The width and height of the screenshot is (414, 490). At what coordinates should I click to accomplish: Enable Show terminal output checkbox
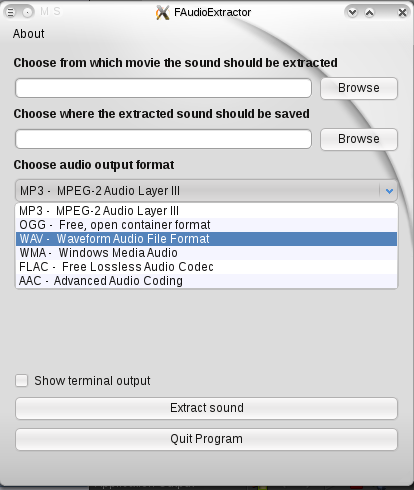[x=21, y=380]
